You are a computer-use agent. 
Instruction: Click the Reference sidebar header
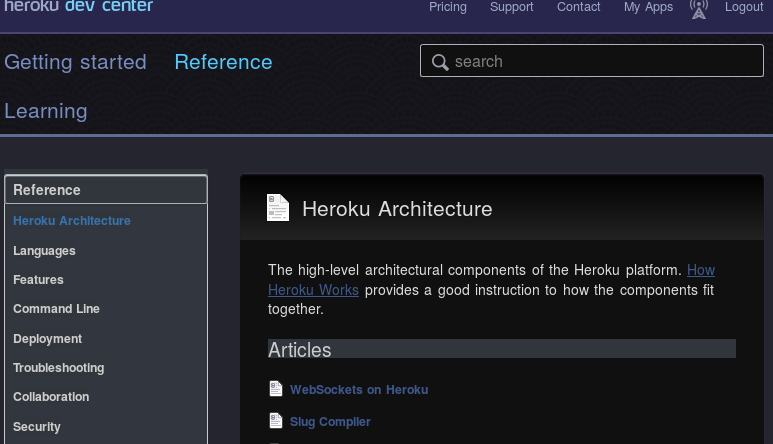pos(106,190)
